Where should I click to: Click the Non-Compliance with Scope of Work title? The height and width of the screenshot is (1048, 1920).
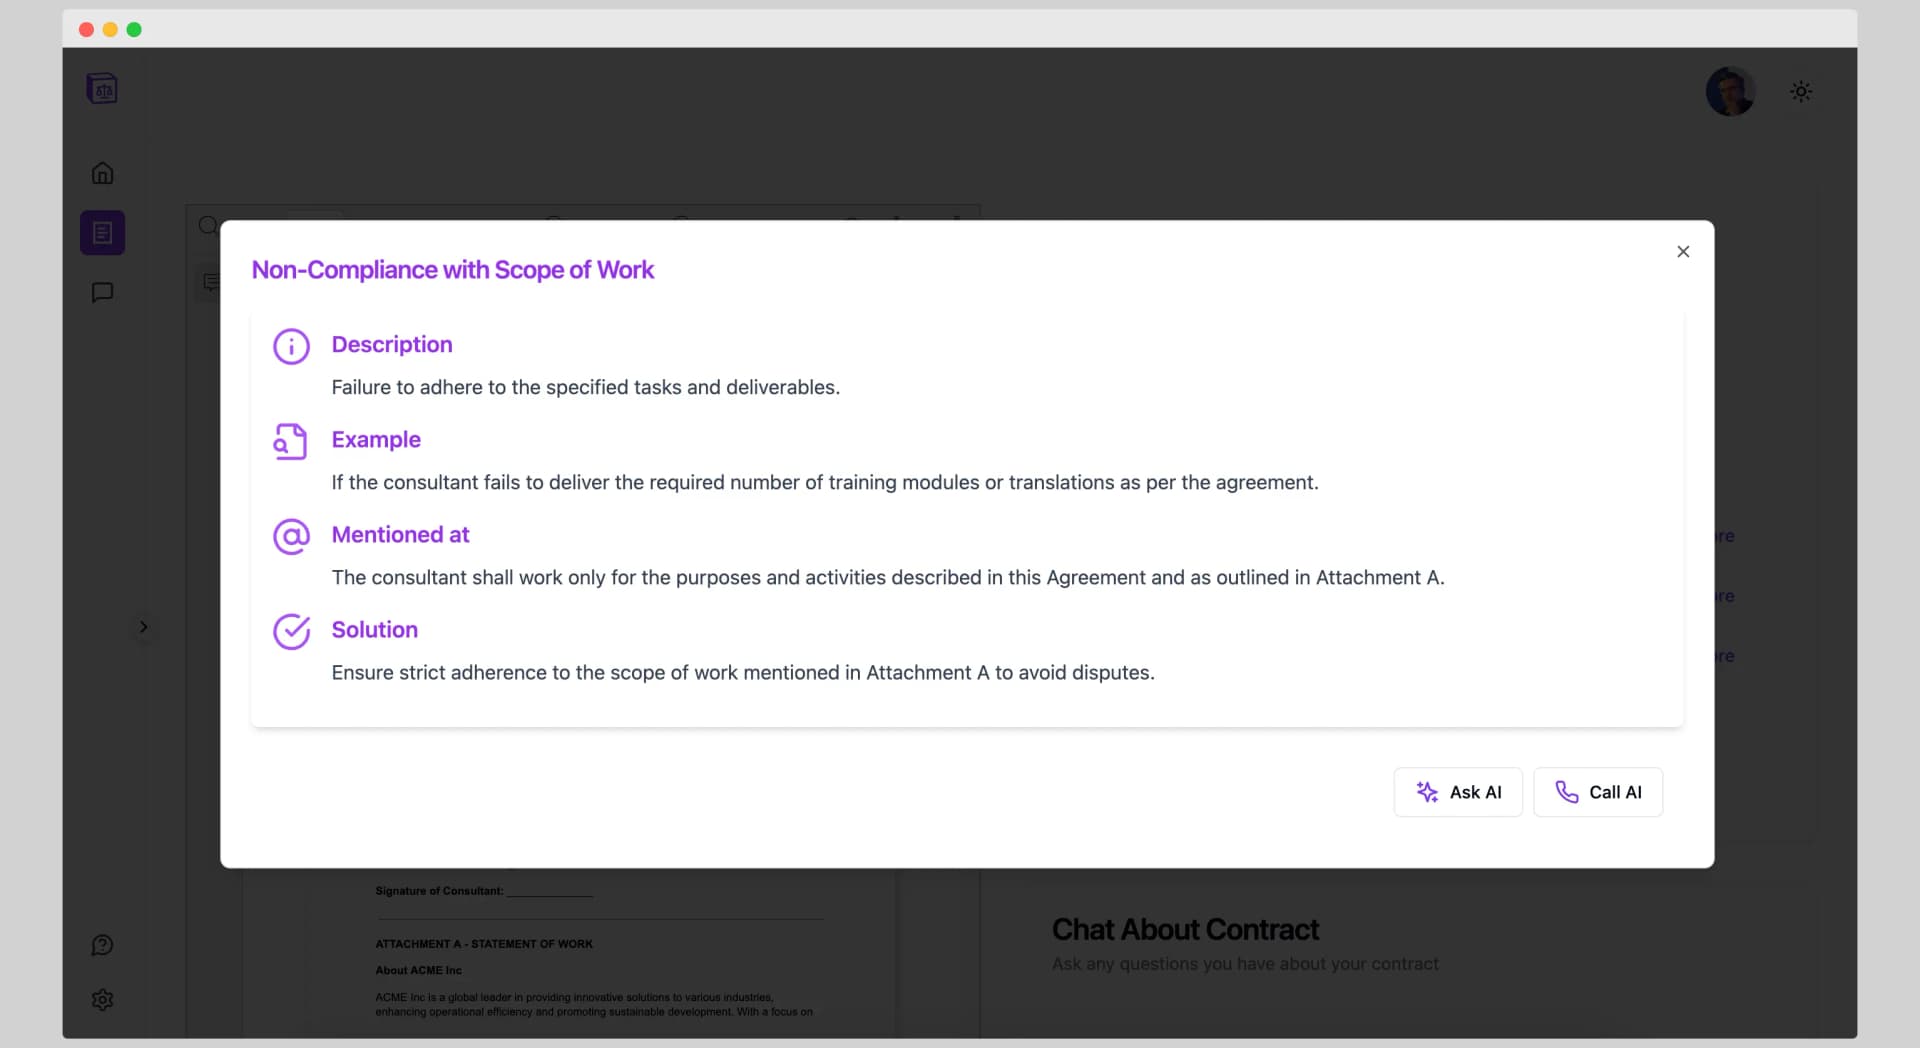(x=453, y=270)
